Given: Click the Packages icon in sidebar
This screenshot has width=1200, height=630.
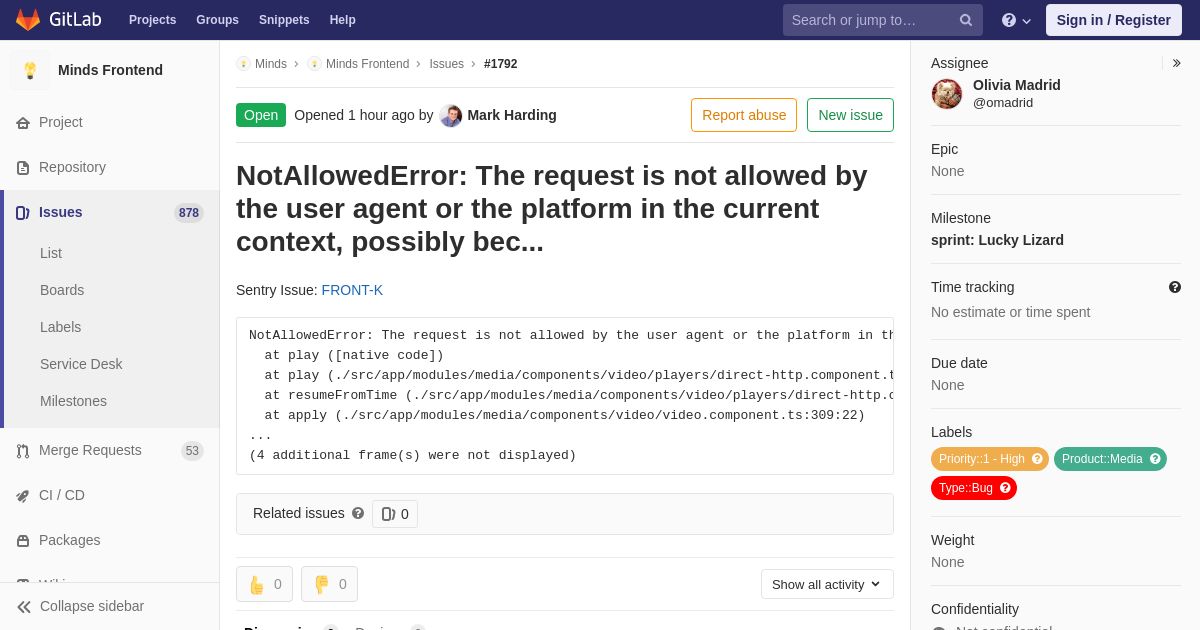Looking at the screenshot, I should (x=23, y=541).
